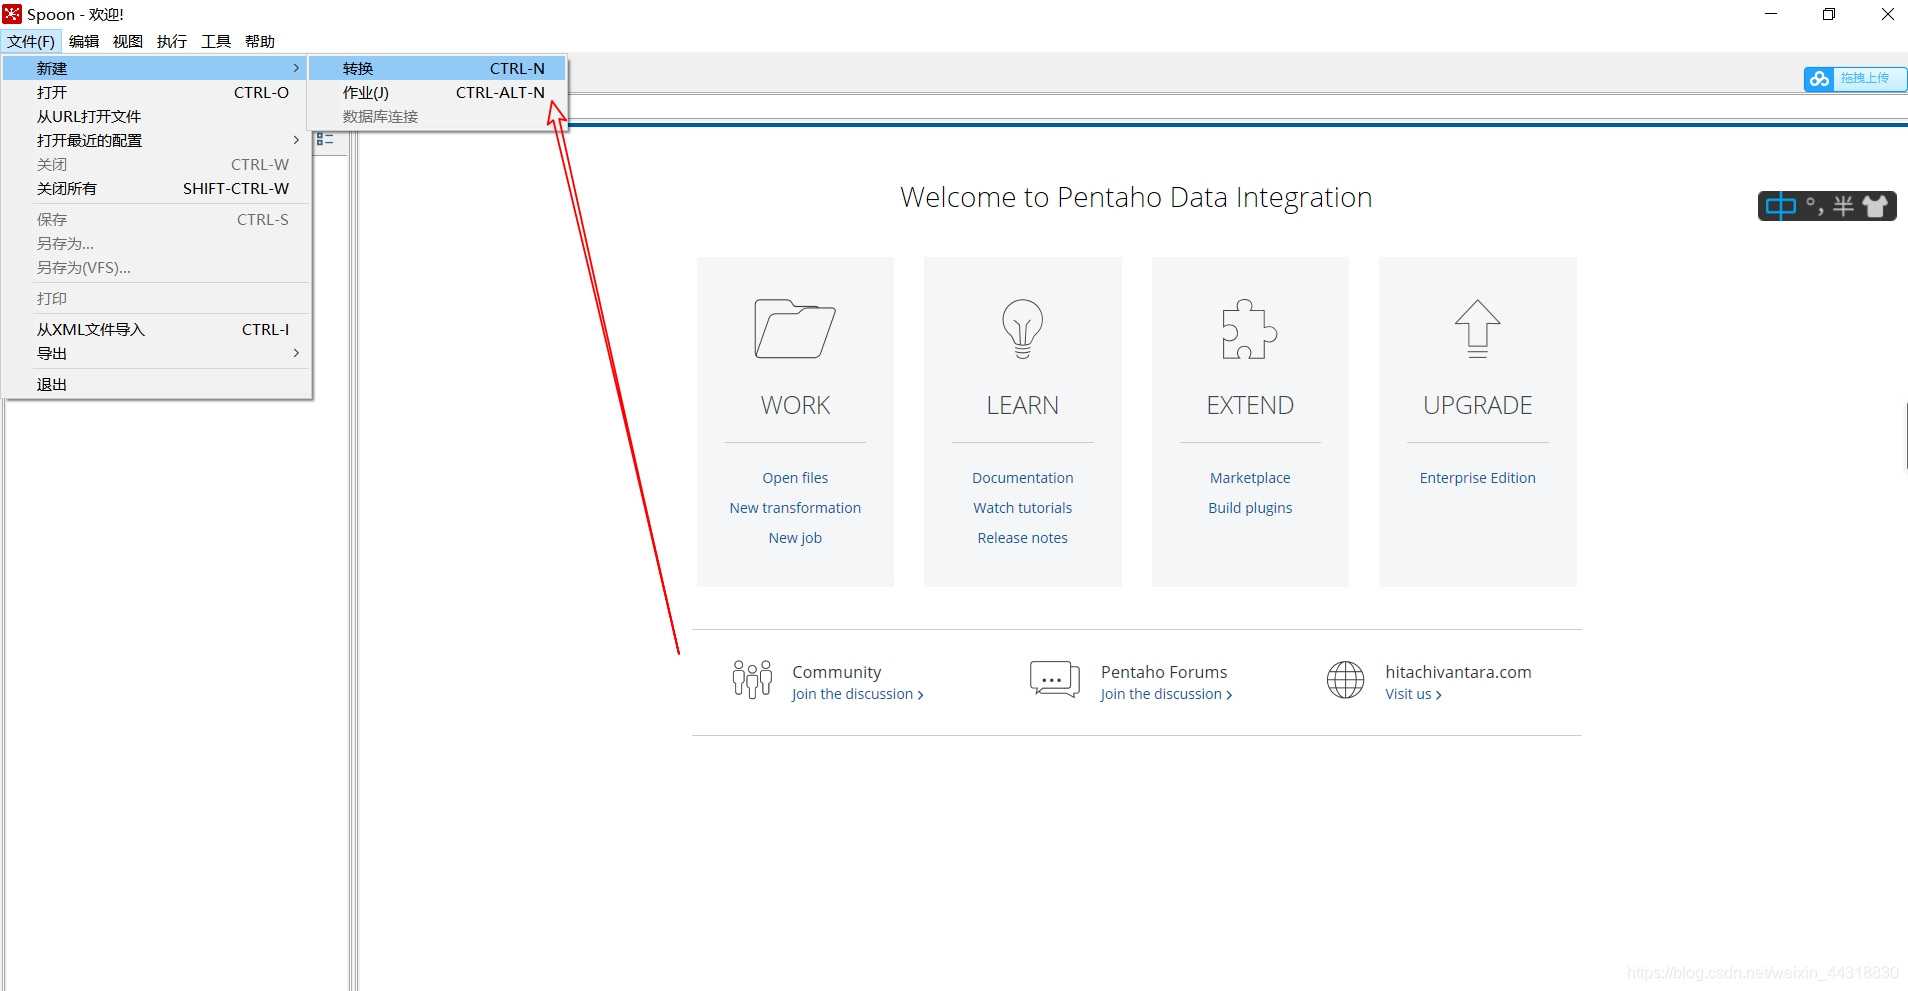Open Enterprise Edition link
This screenshot has width=1908, height=991.
pos(1477,478)
